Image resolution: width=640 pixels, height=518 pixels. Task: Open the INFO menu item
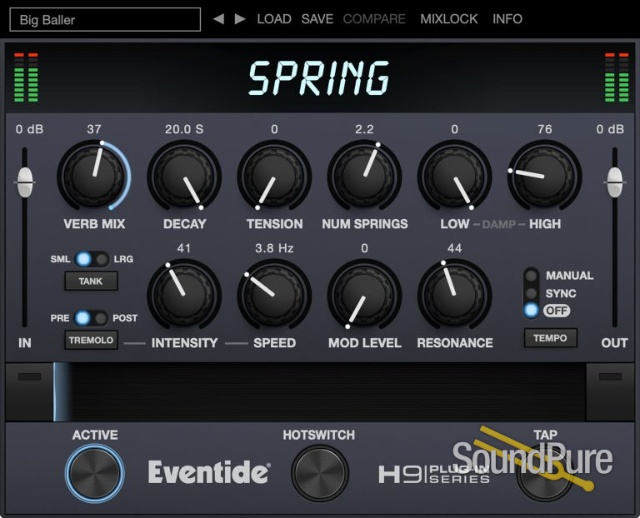pyautogui.click(x=507, y=19)
